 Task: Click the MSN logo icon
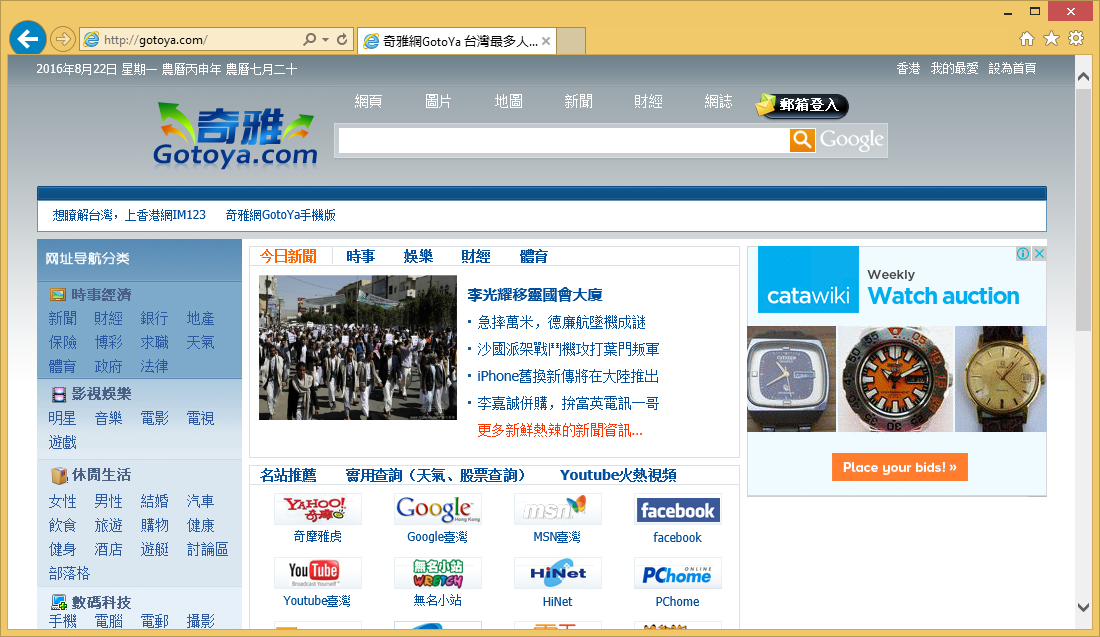tap(557, 510)
